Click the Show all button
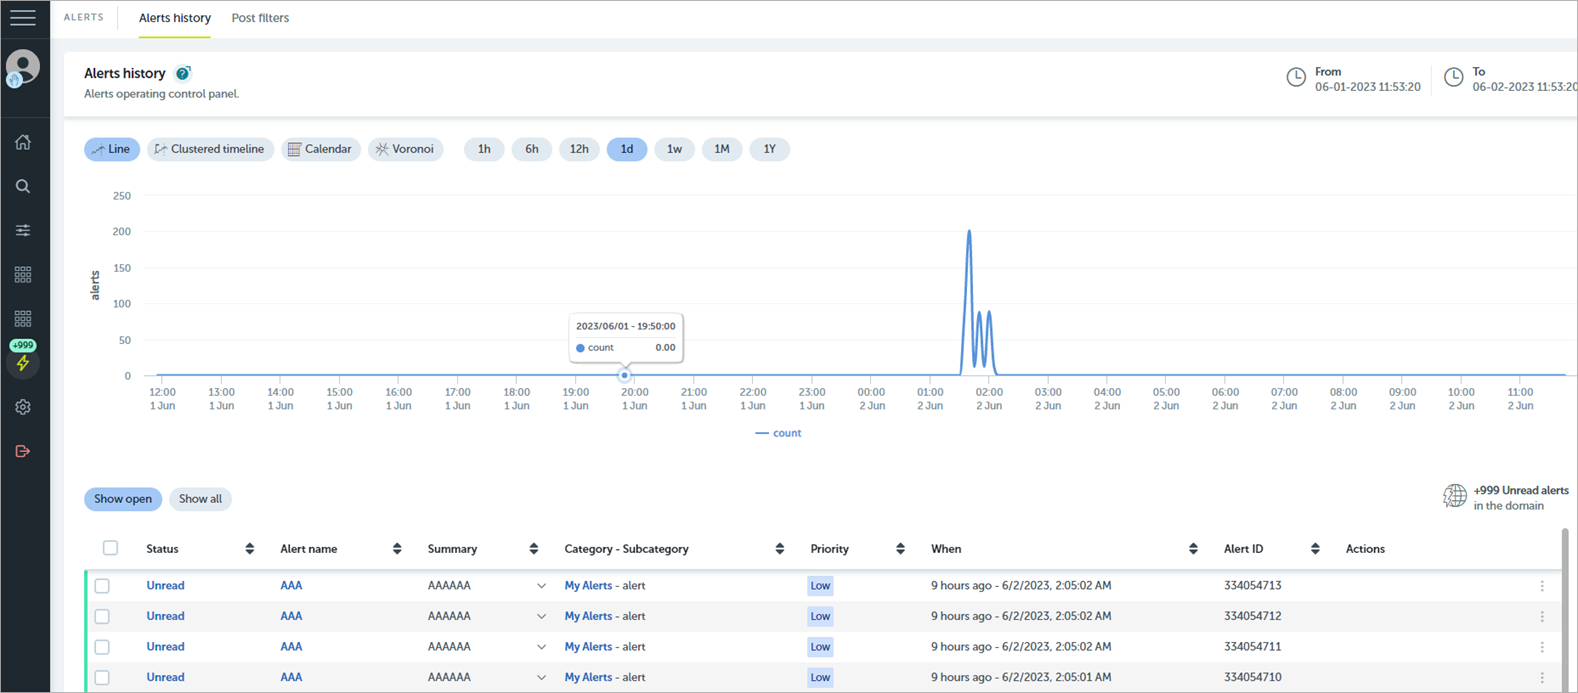1578x693 pixels. click(x=200, y=499)
